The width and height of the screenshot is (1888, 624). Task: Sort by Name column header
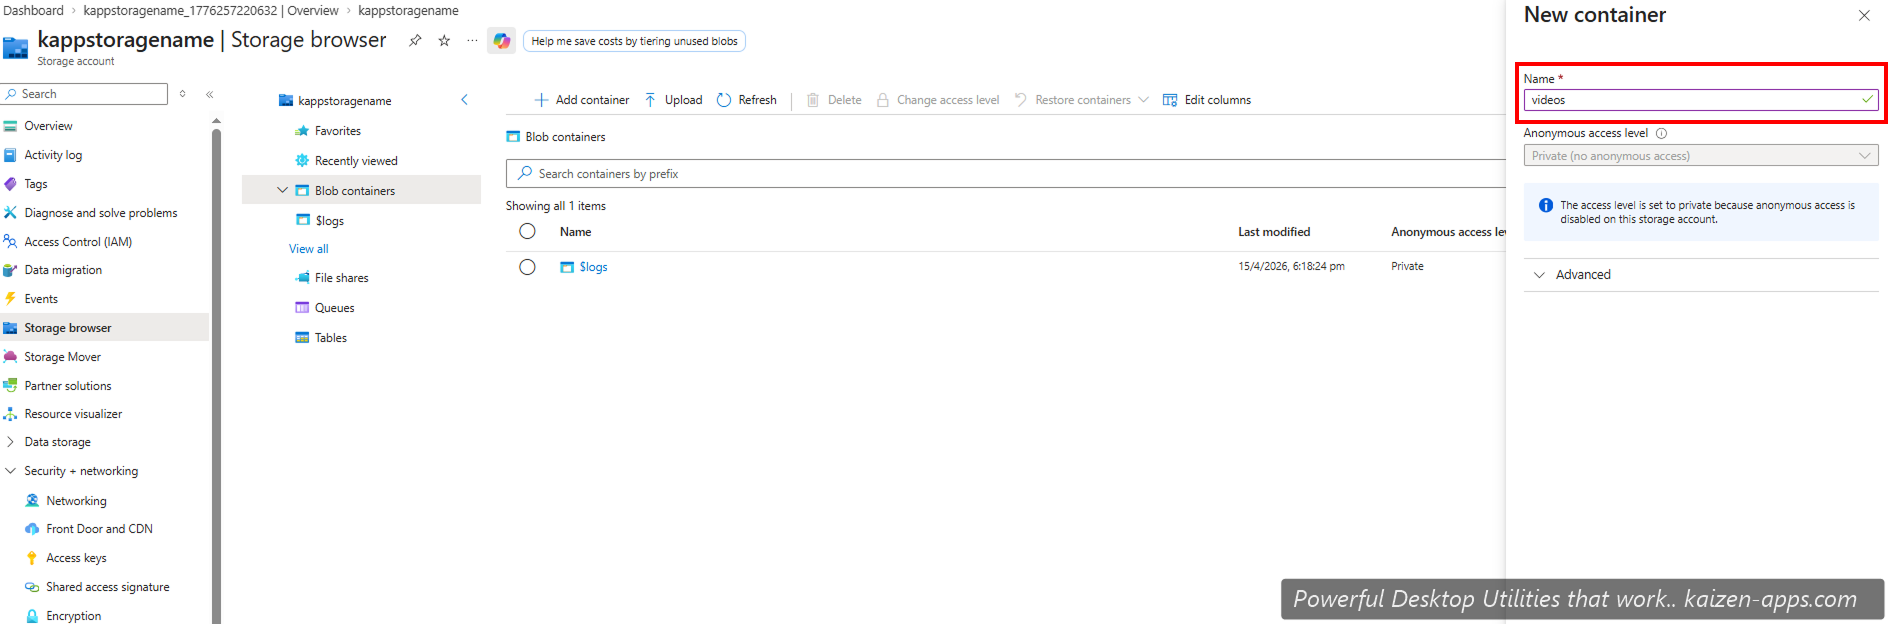pyautogui.click(x=575, y=232)
